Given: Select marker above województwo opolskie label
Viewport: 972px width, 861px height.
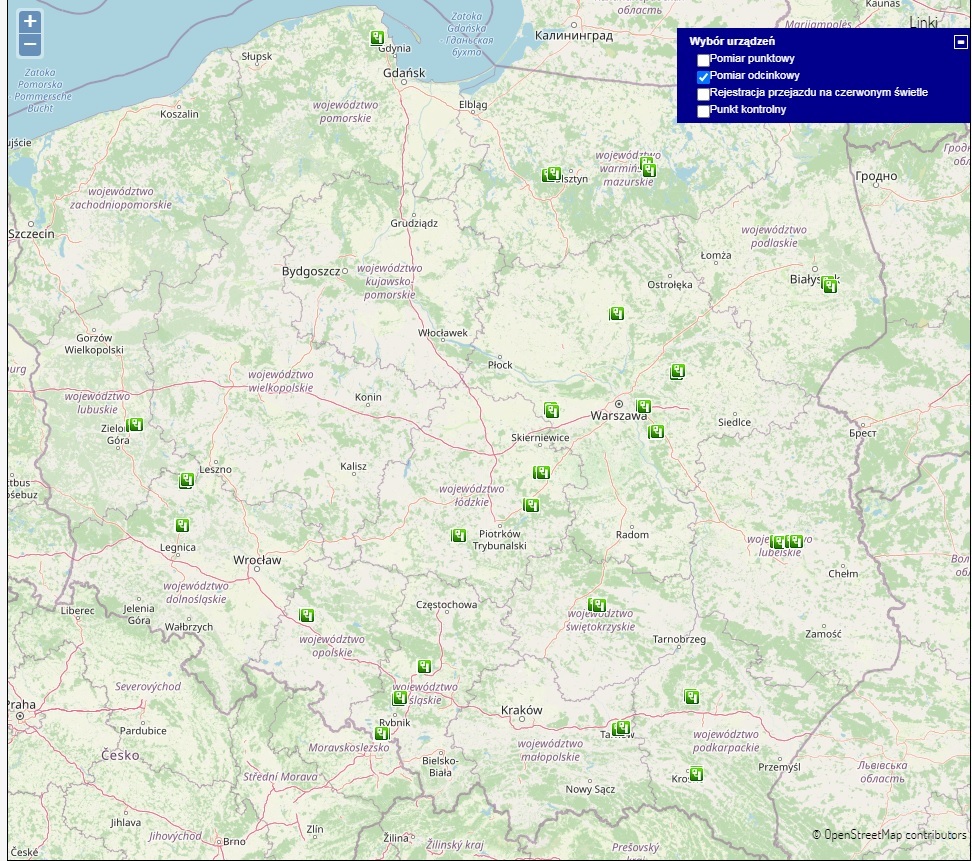Looking at the screenshot, I should pos(306,616).
